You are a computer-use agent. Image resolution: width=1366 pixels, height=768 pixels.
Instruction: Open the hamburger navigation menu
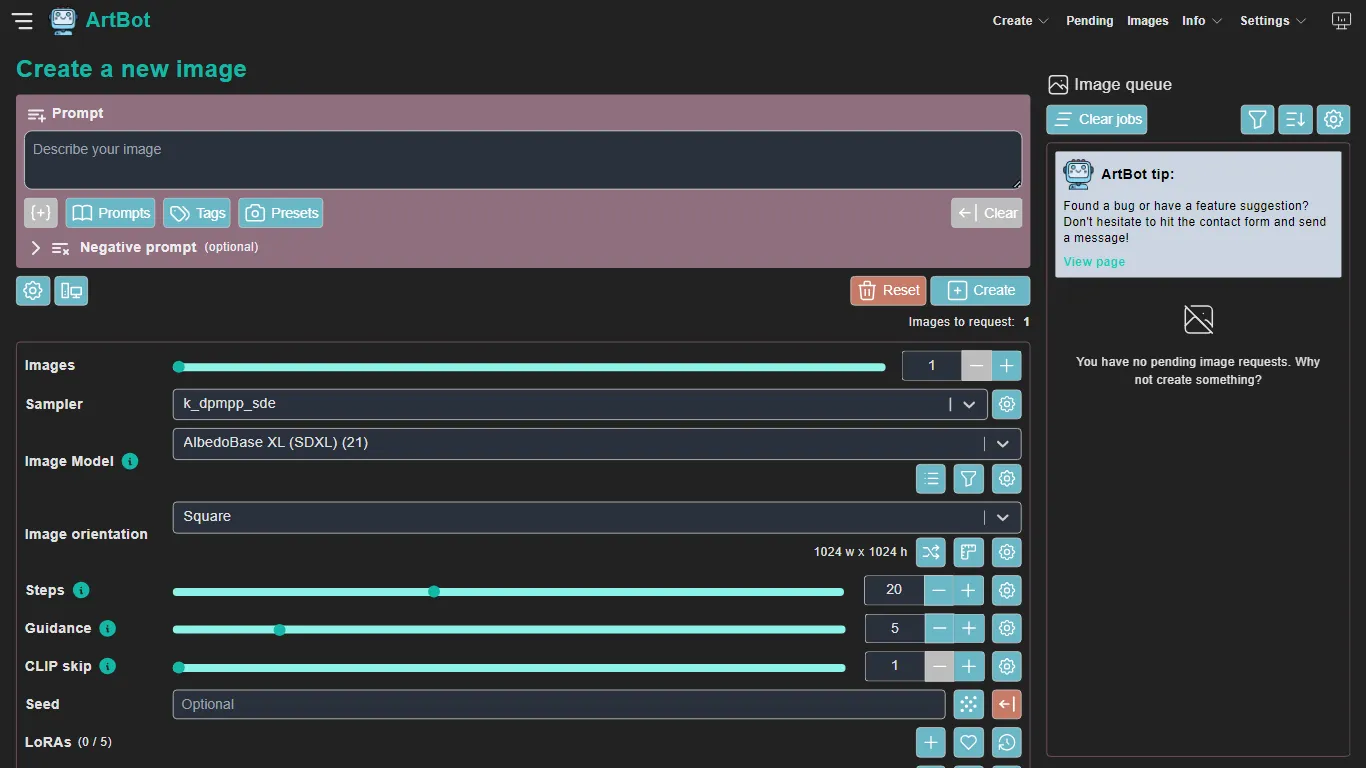(22, 21)
